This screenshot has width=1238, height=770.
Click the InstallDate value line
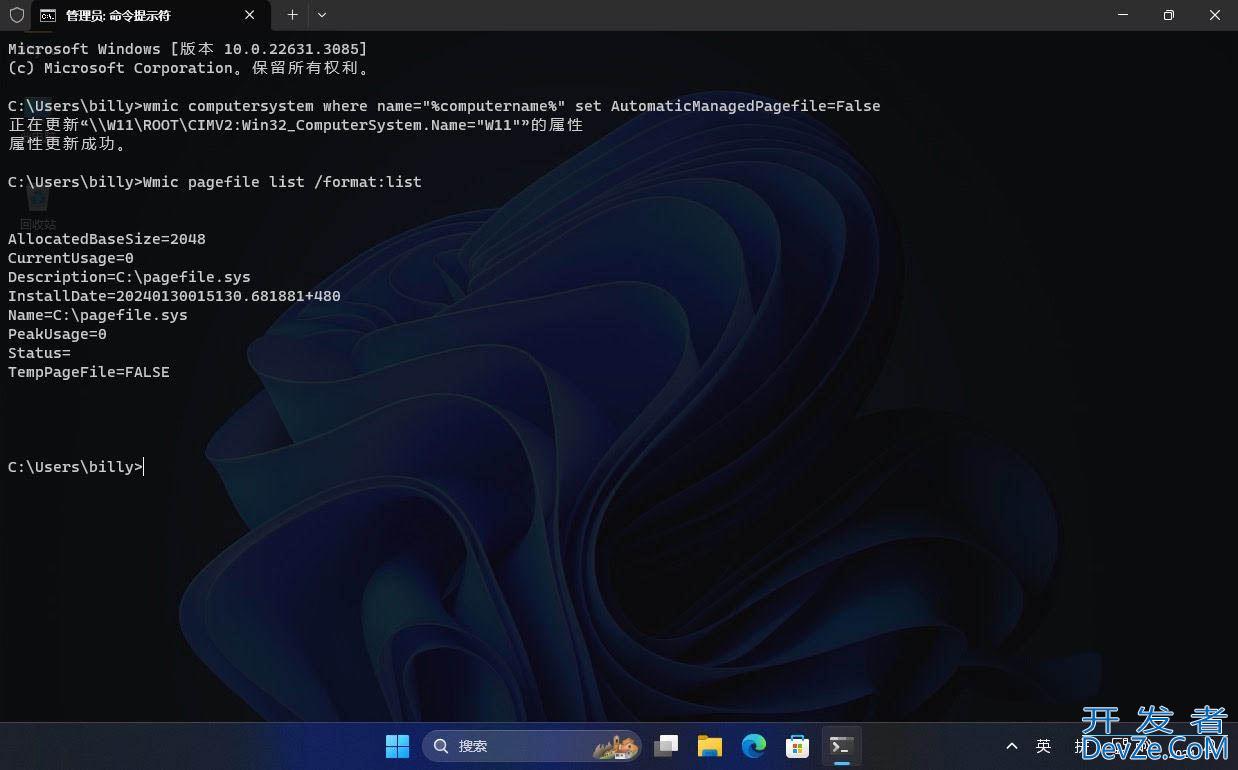coord(174,296)
